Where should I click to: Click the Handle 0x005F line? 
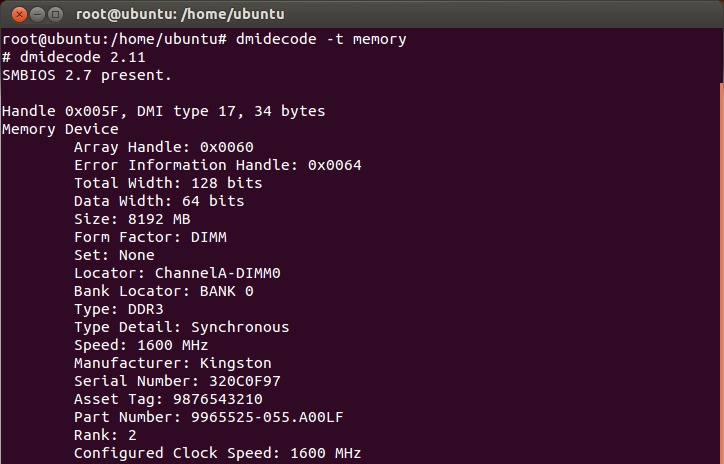click(x=163, y=111)
